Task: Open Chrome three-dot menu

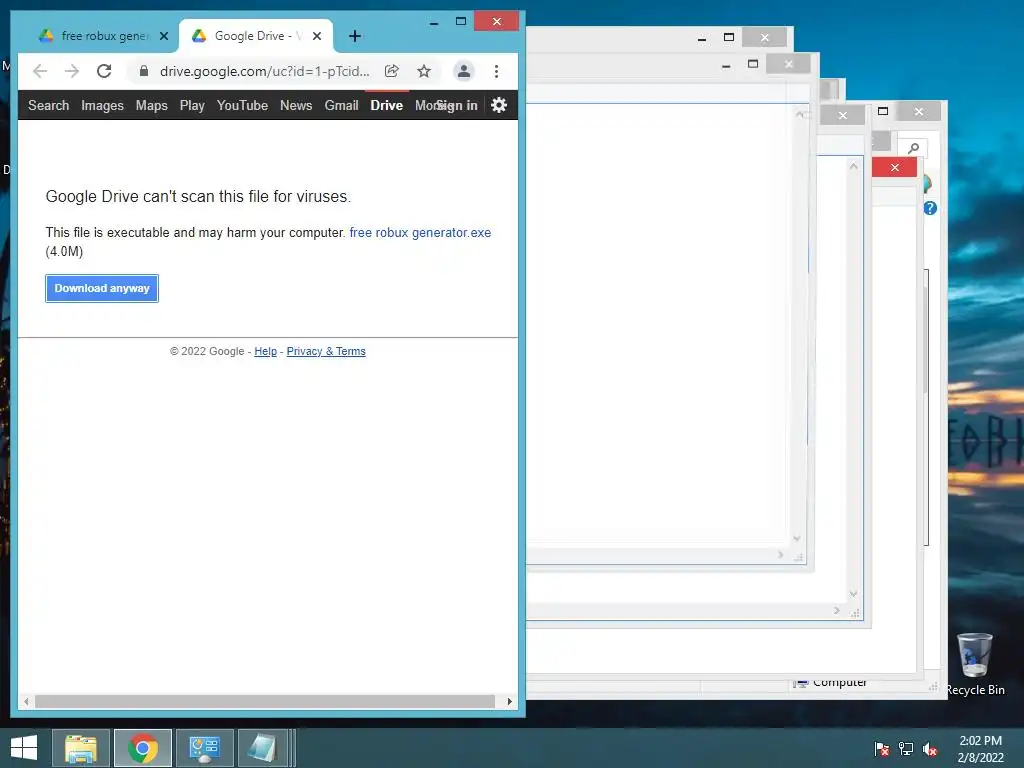Action: [x=496, y=71]
